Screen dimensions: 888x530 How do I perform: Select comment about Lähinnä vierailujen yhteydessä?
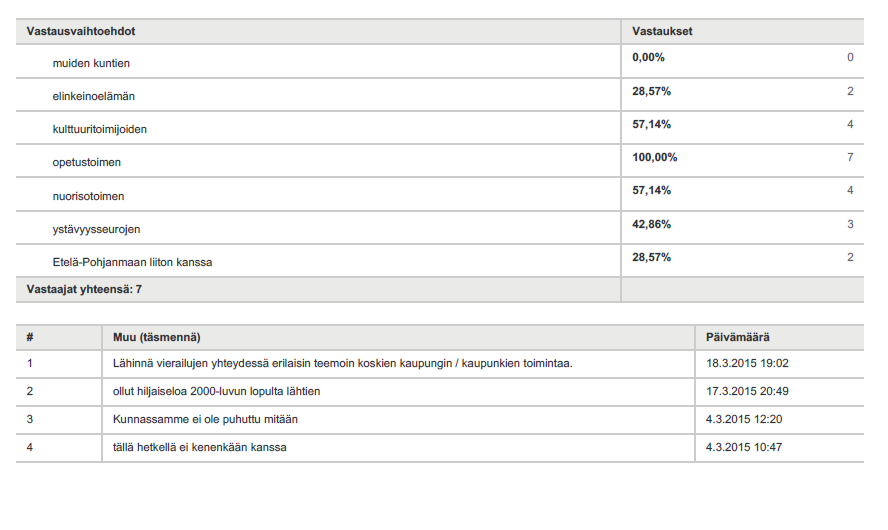[x=343, y=364]
